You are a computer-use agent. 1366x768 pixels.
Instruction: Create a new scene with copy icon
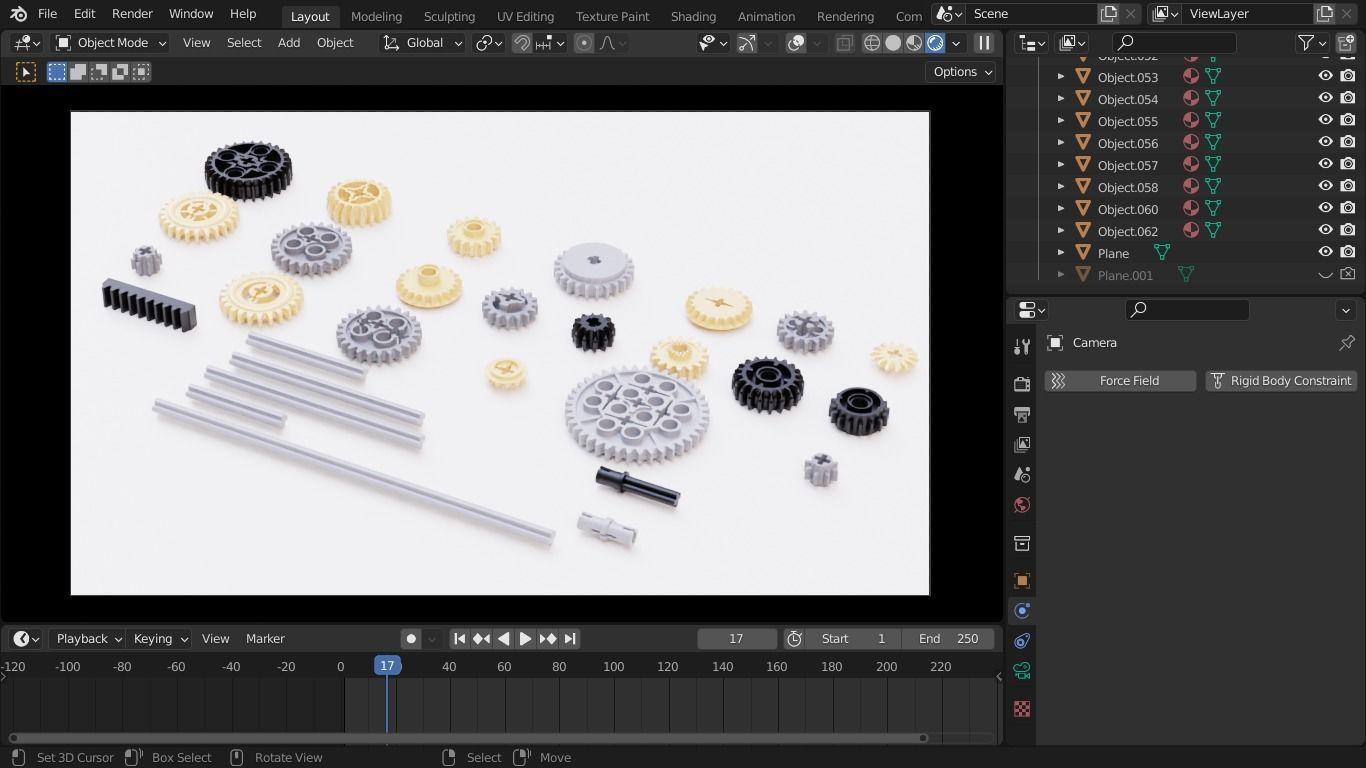1108,14
